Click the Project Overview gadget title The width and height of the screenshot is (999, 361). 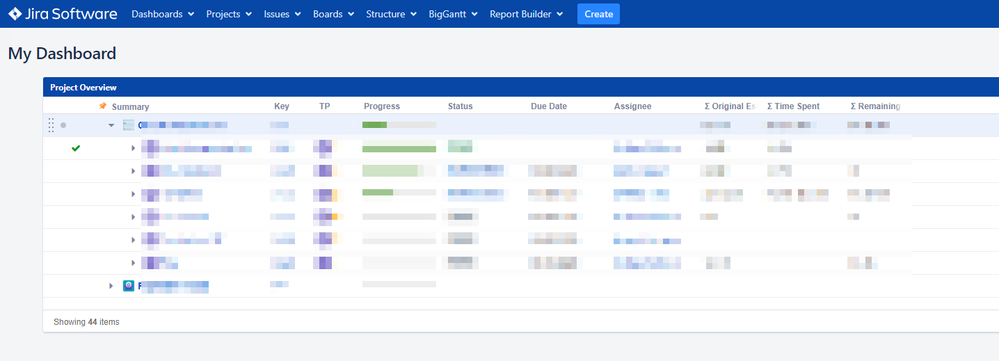click(83, 87)
